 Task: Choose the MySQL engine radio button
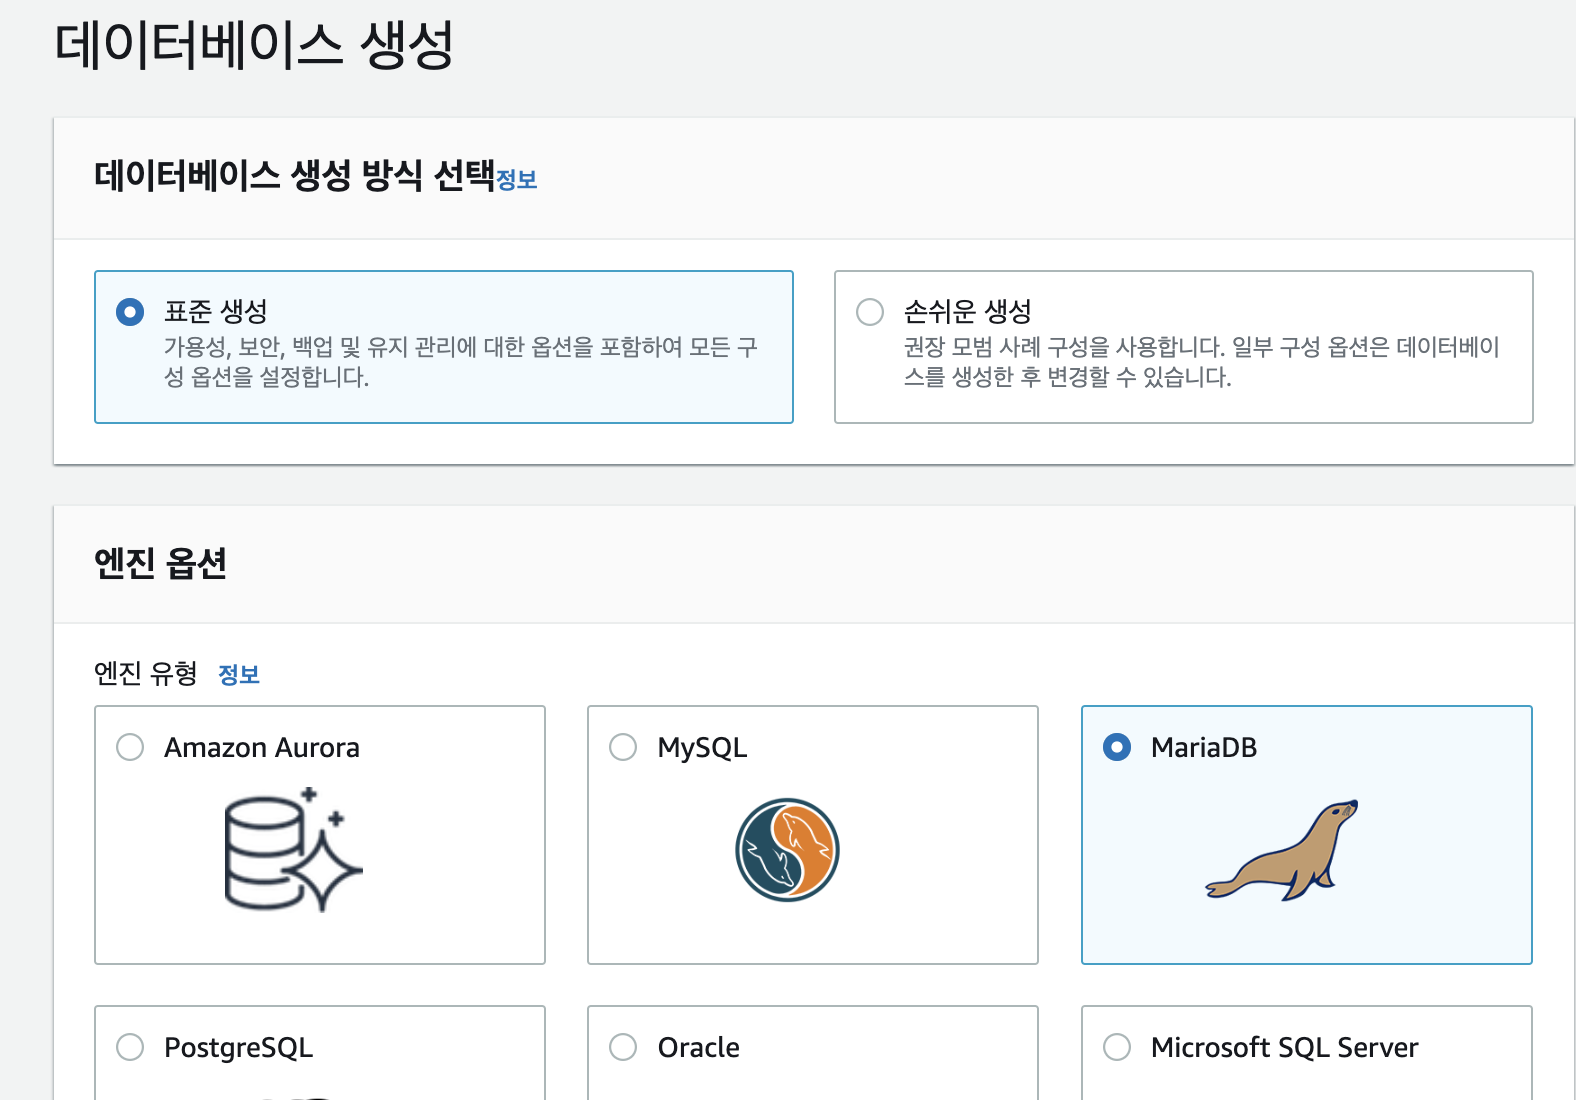coord(623,747)
